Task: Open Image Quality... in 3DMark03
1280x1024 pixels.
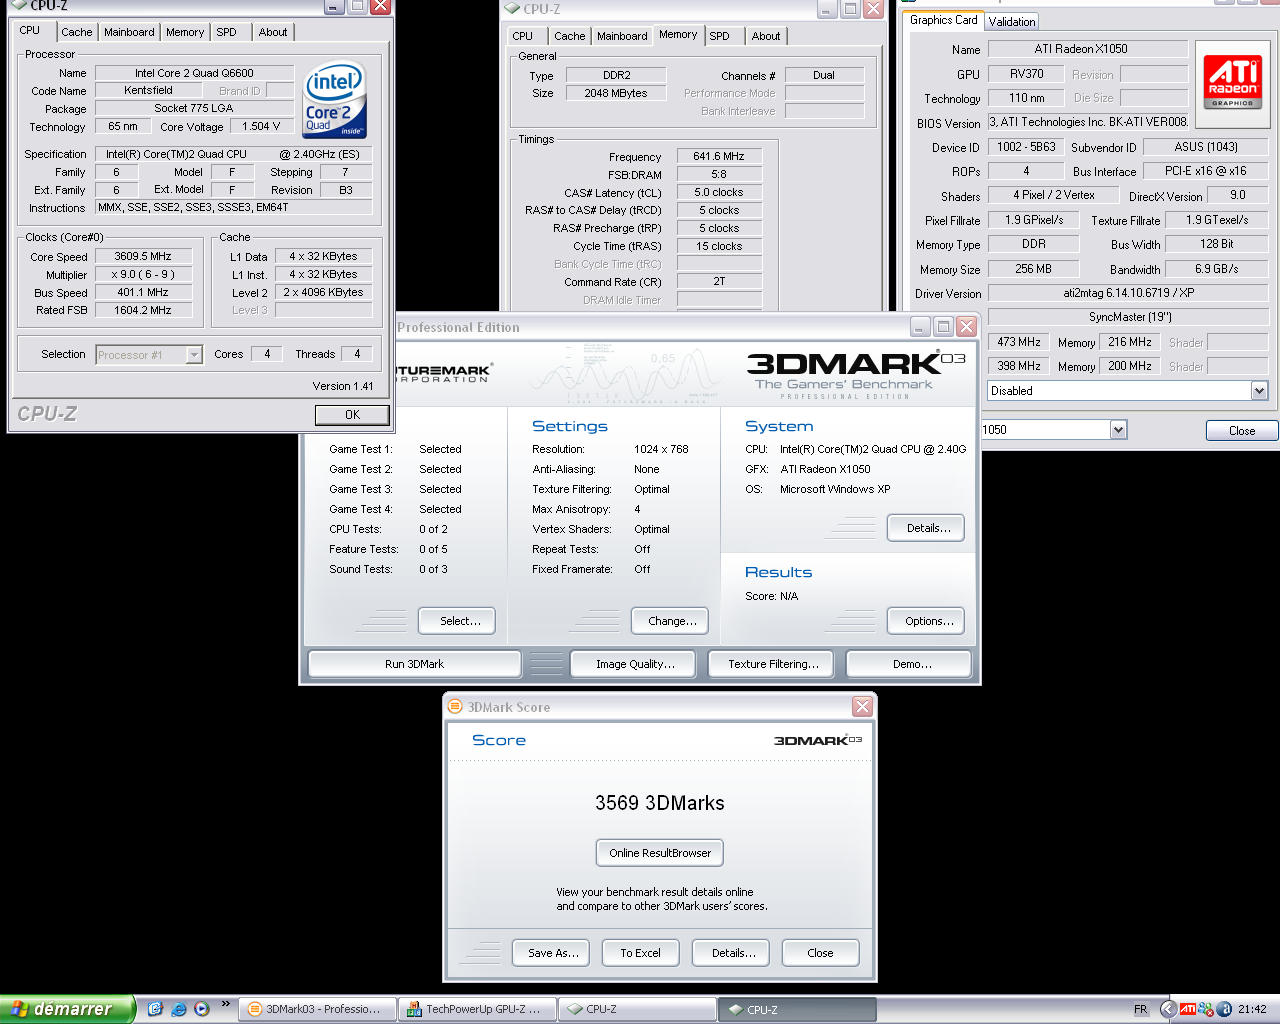Action: (635, 664)
